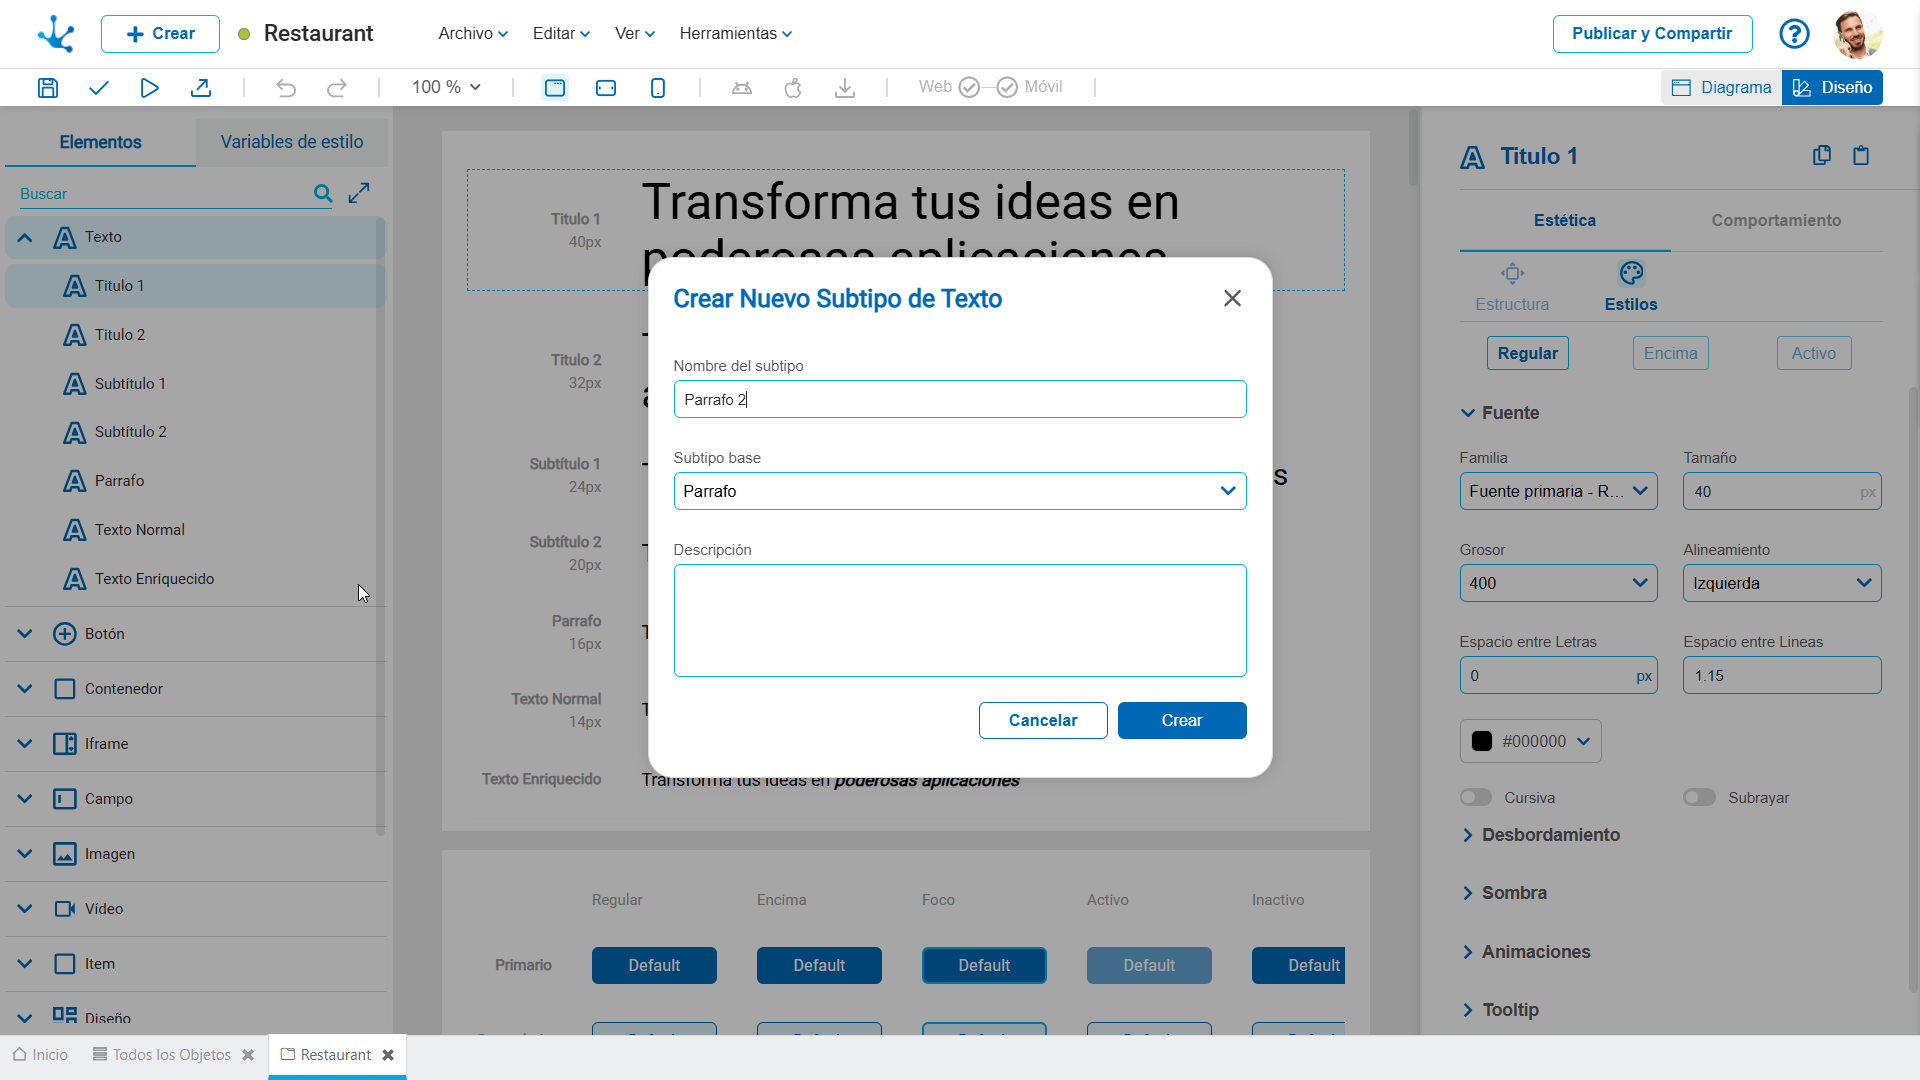This screenshot has width=1920, height=1080.
Task: Enable the Subrayar switch
Action: pyautogui.click(x=1699, y=797)
